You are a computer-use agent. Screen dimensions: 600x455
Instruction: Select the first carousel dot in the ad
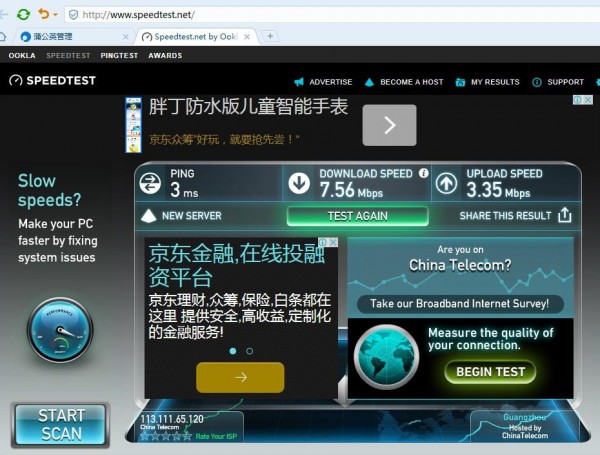point(233,351)
